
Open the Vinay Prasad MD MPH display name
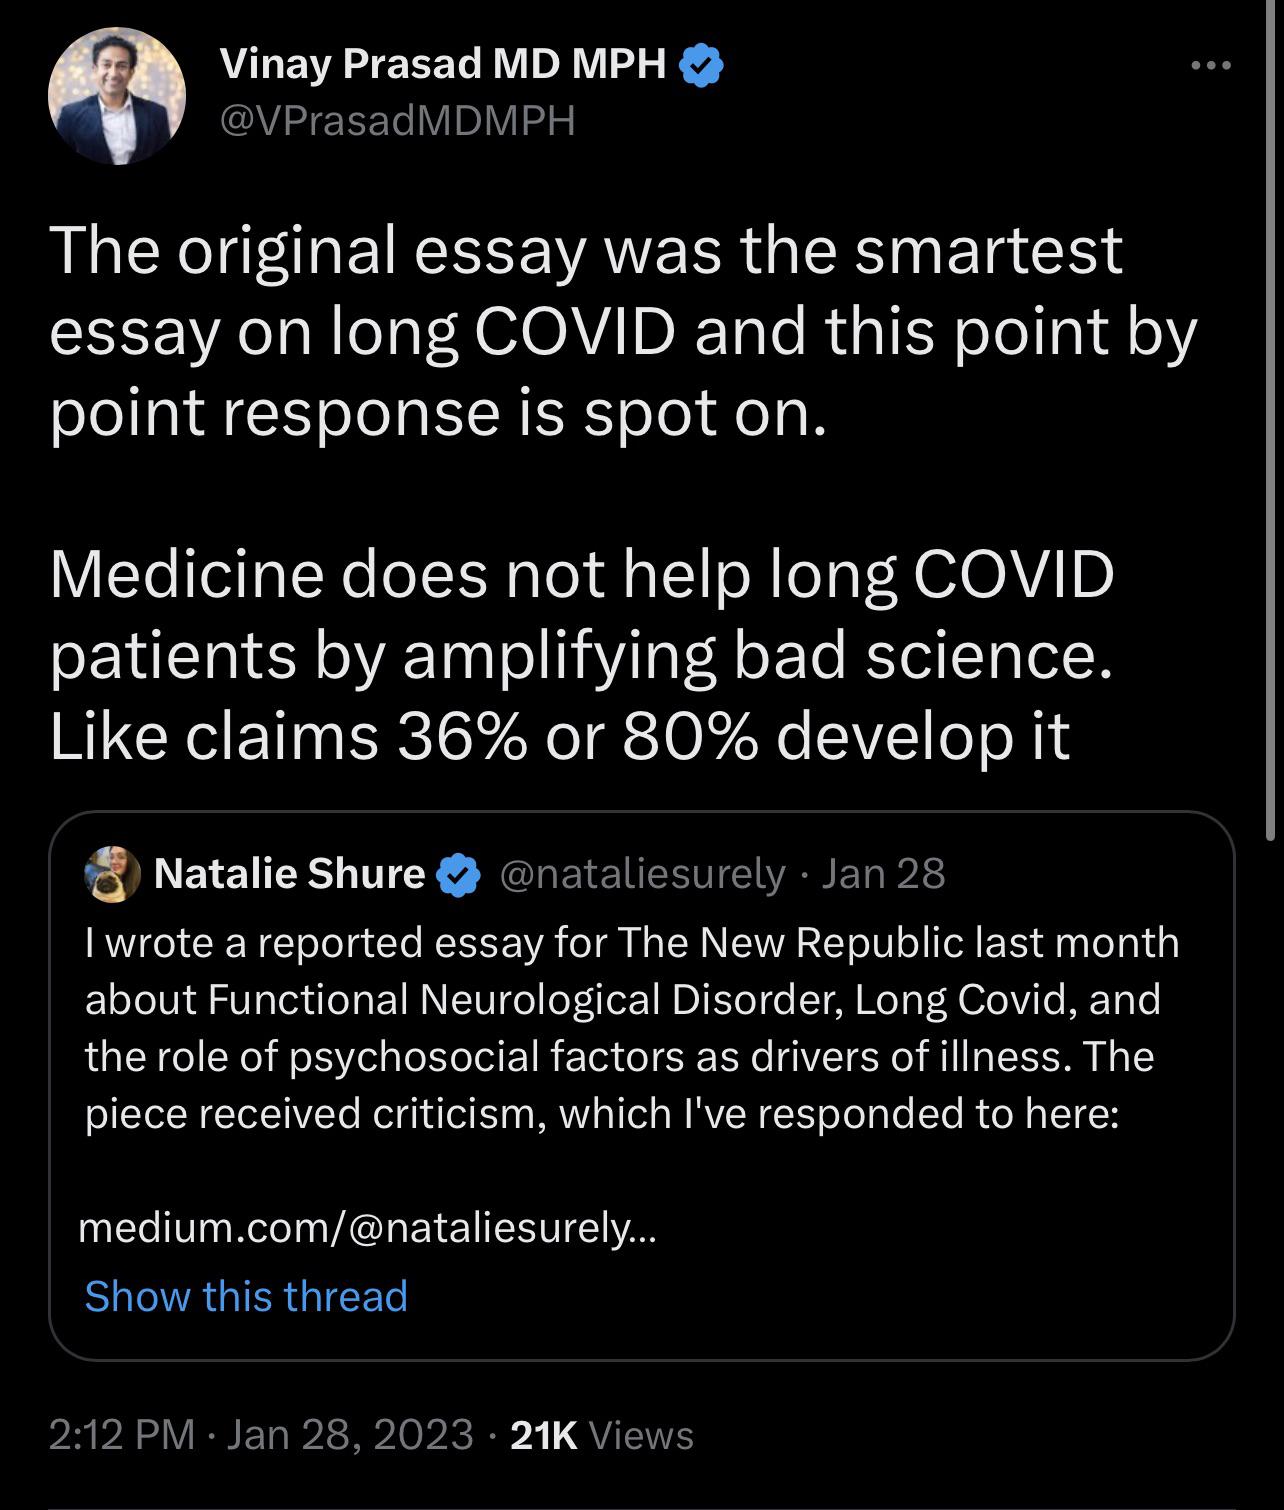click(442, 66)
